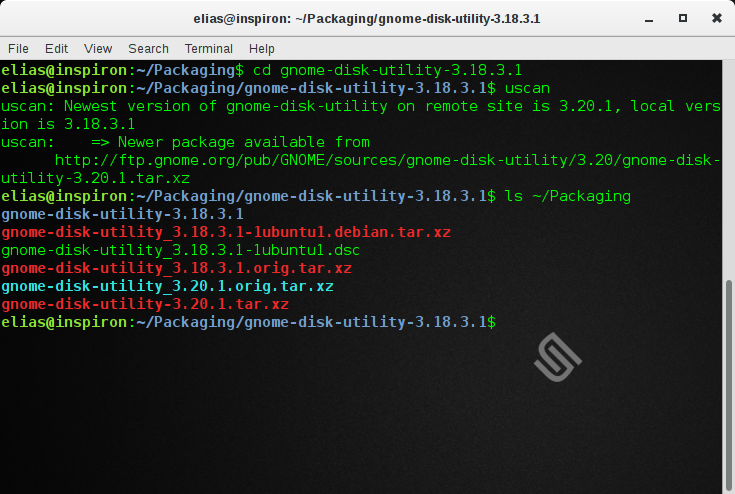Open the File menu
Image resolution: width=735 pixels, height=494 pixels.
[x=18, y=48]
